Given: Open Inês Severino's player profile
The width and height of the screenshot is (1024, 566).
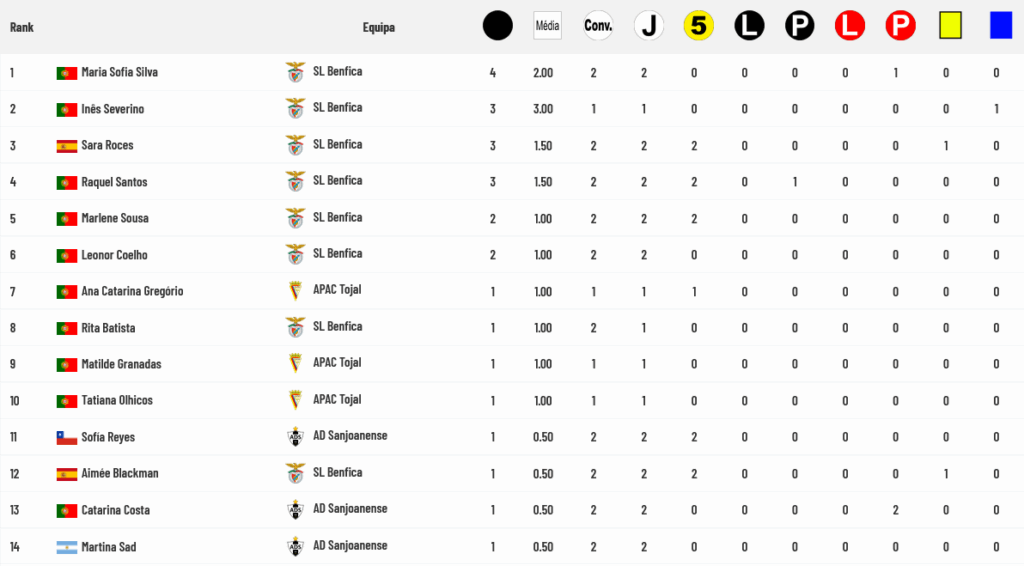Looking at the screenshot, I should click(x=112, y=109).
